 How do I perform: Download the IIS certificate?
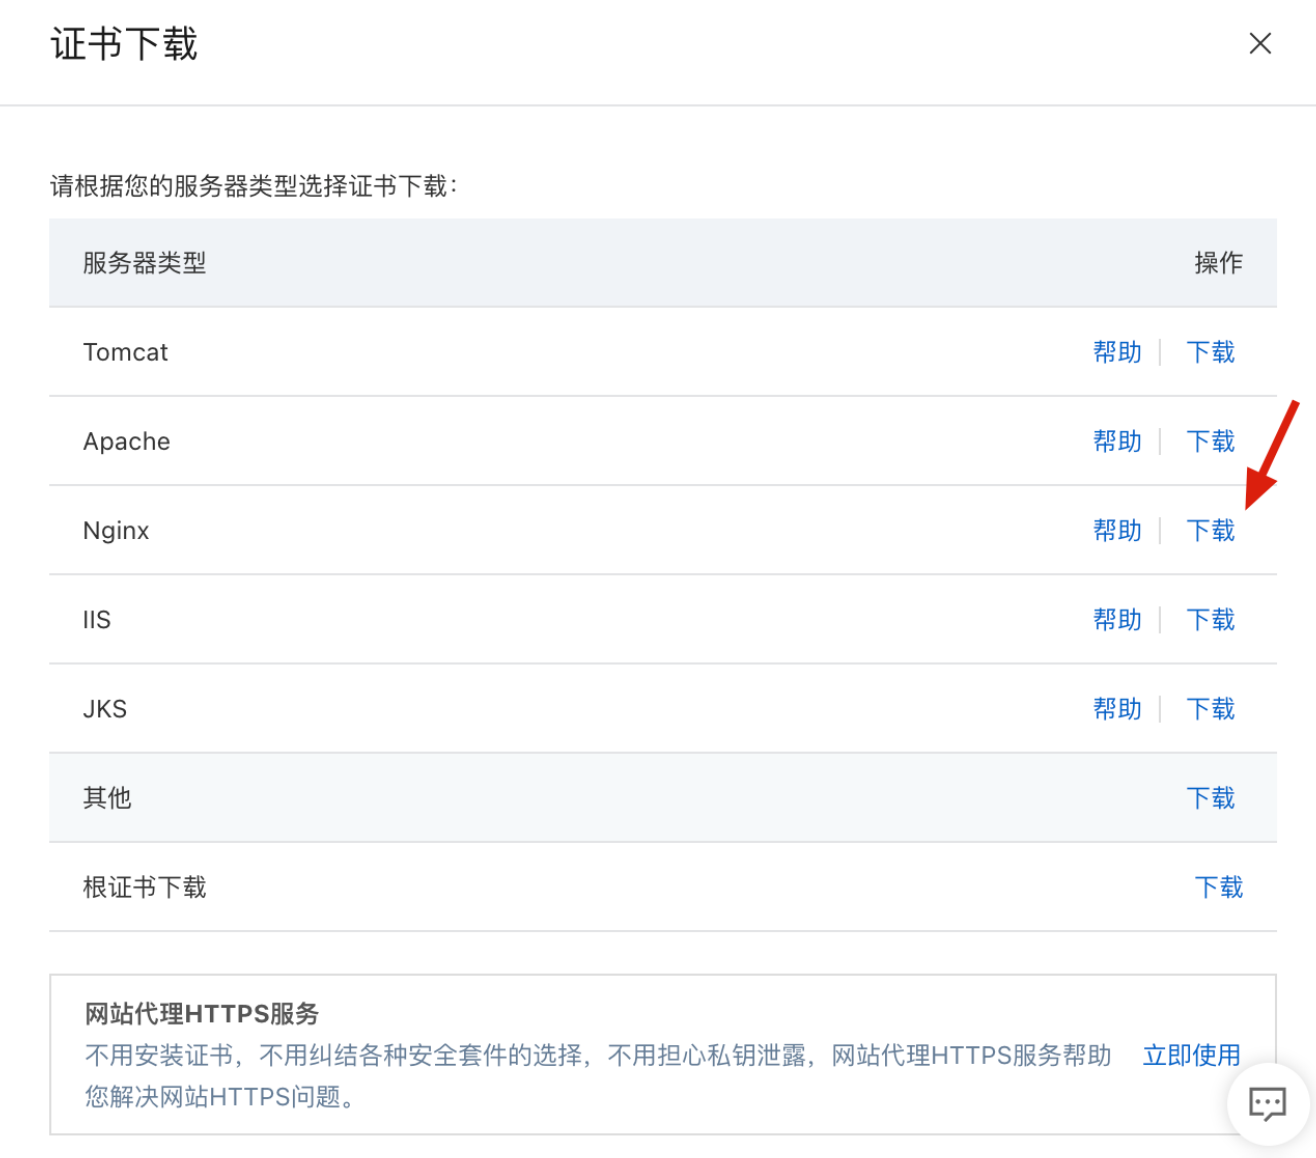(x=1211, y=620)
